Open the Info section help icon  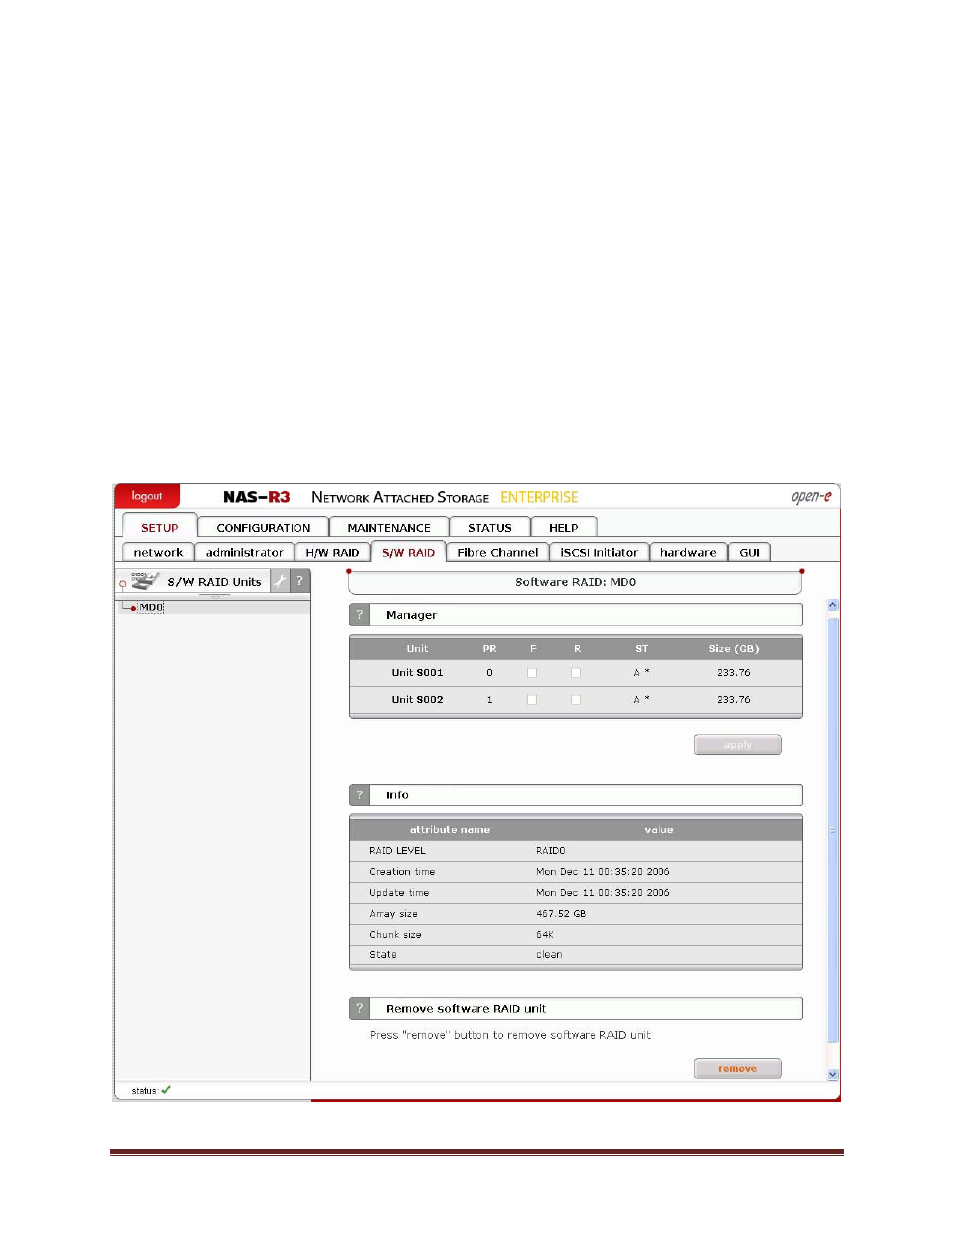tap(360, 795)
